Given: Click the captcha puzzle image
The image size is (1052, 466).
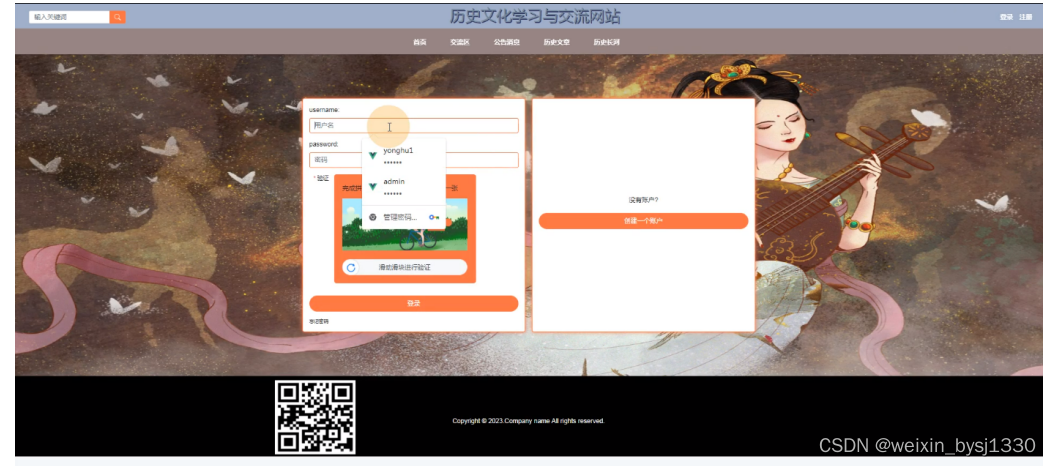Looking at the screenshot, I should point(405,224).
